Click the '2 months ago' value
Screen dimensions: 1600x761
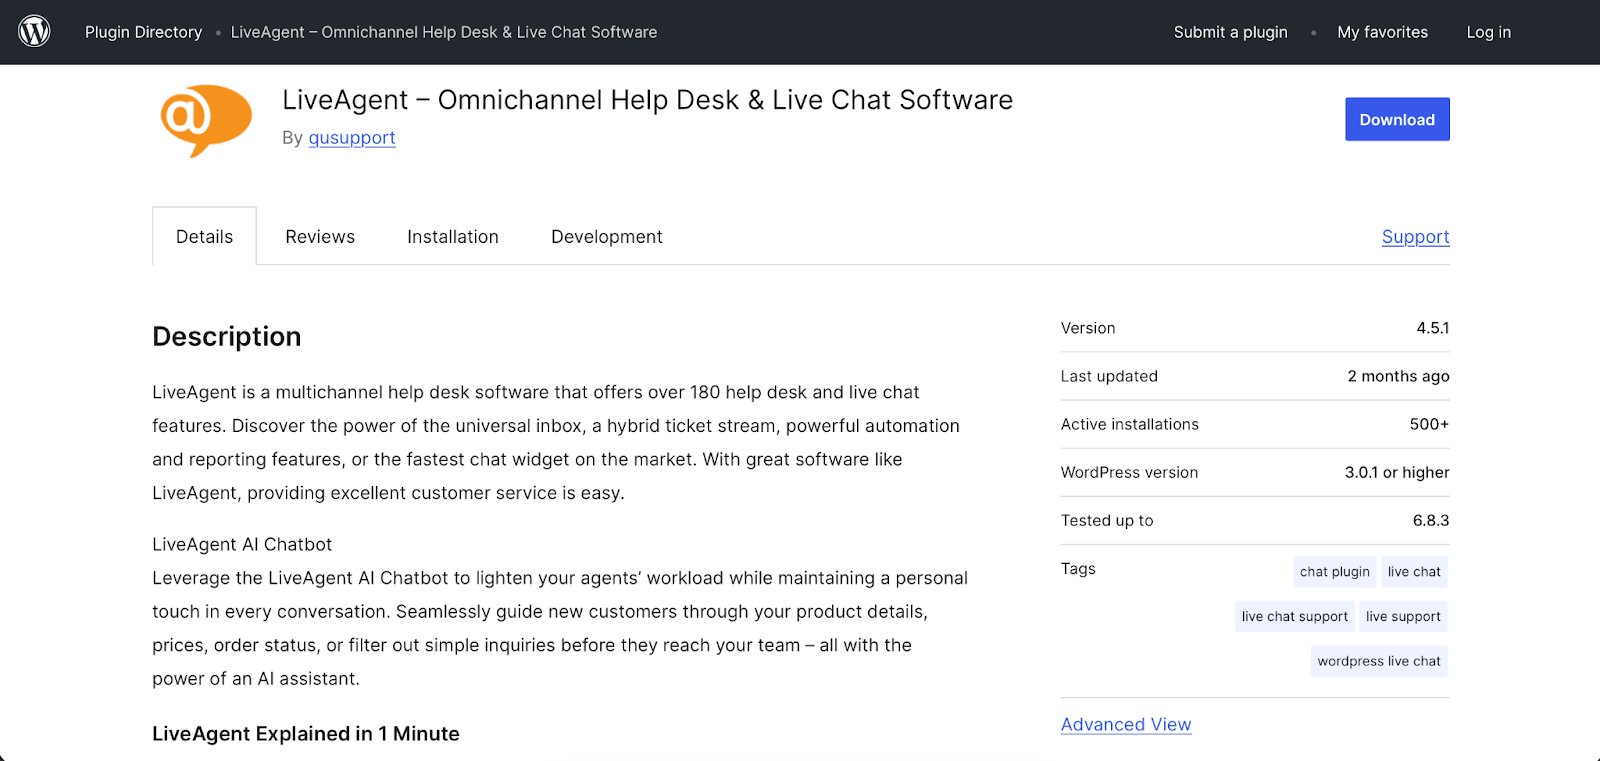pos(1398,376)
